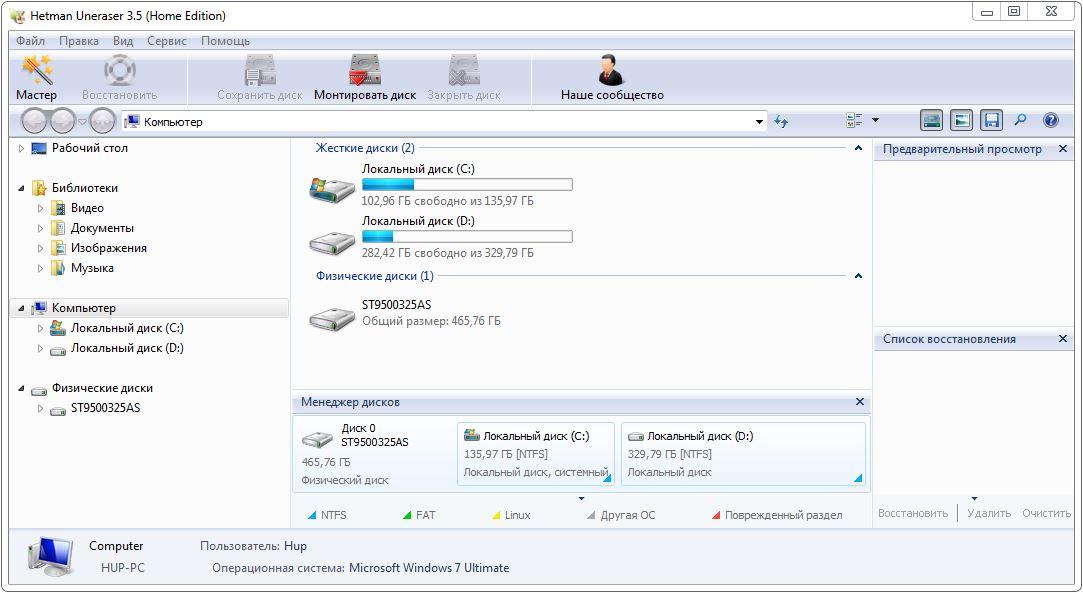This screenshot has height=594, width=1083.
Task: Open the Файл menu
Action: (x=30, y=41)
